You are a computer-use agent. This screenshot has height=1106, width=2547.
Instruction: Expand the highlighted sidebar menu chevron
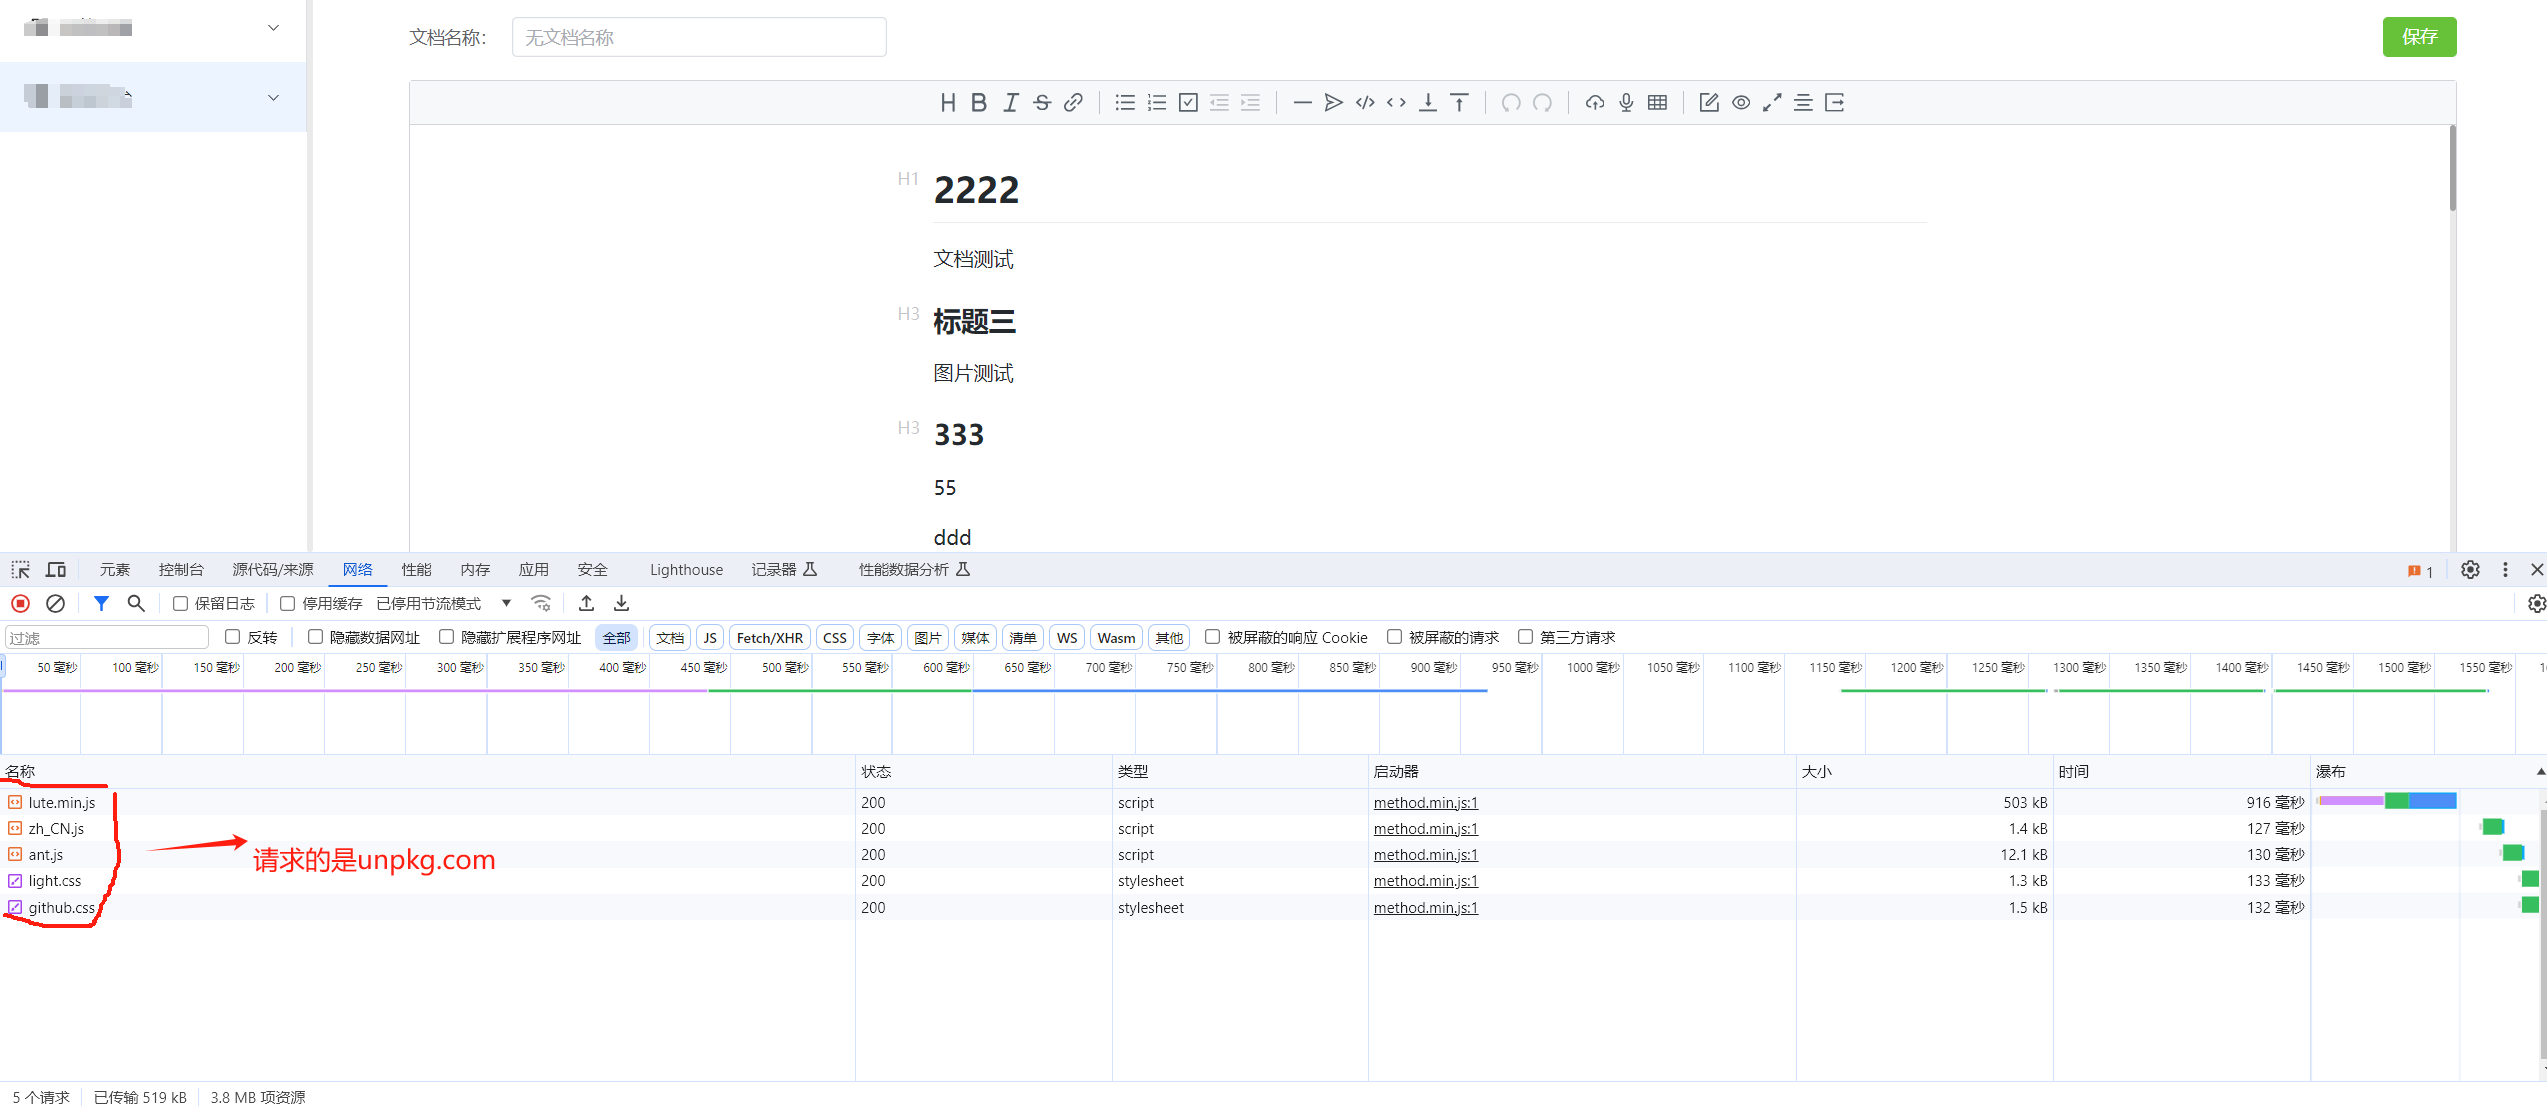[273, 97]
